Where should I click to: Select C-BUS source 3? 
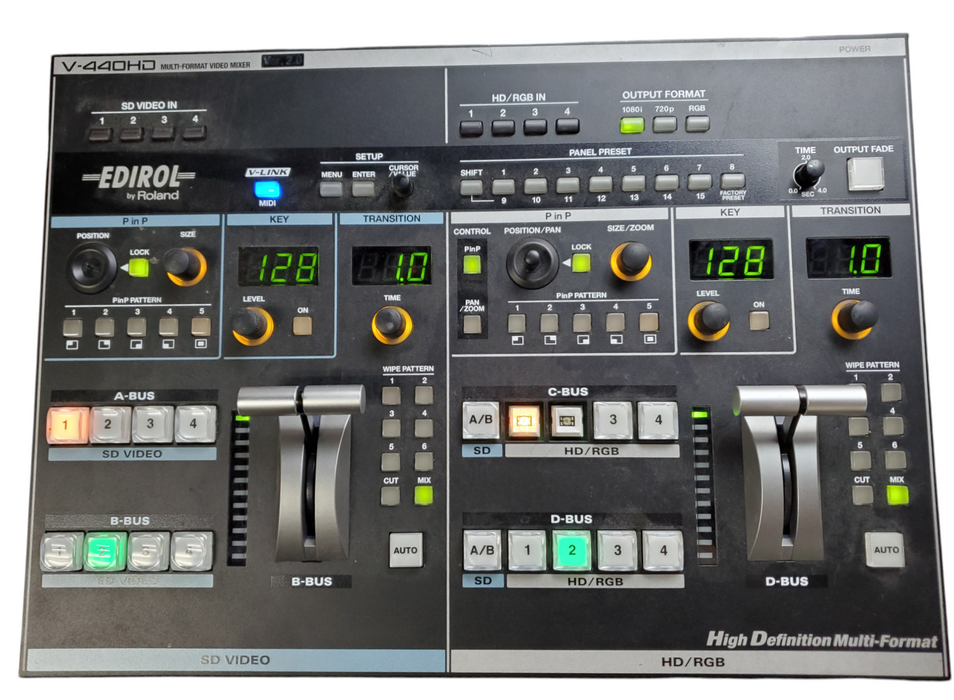(x=613, y=419)
